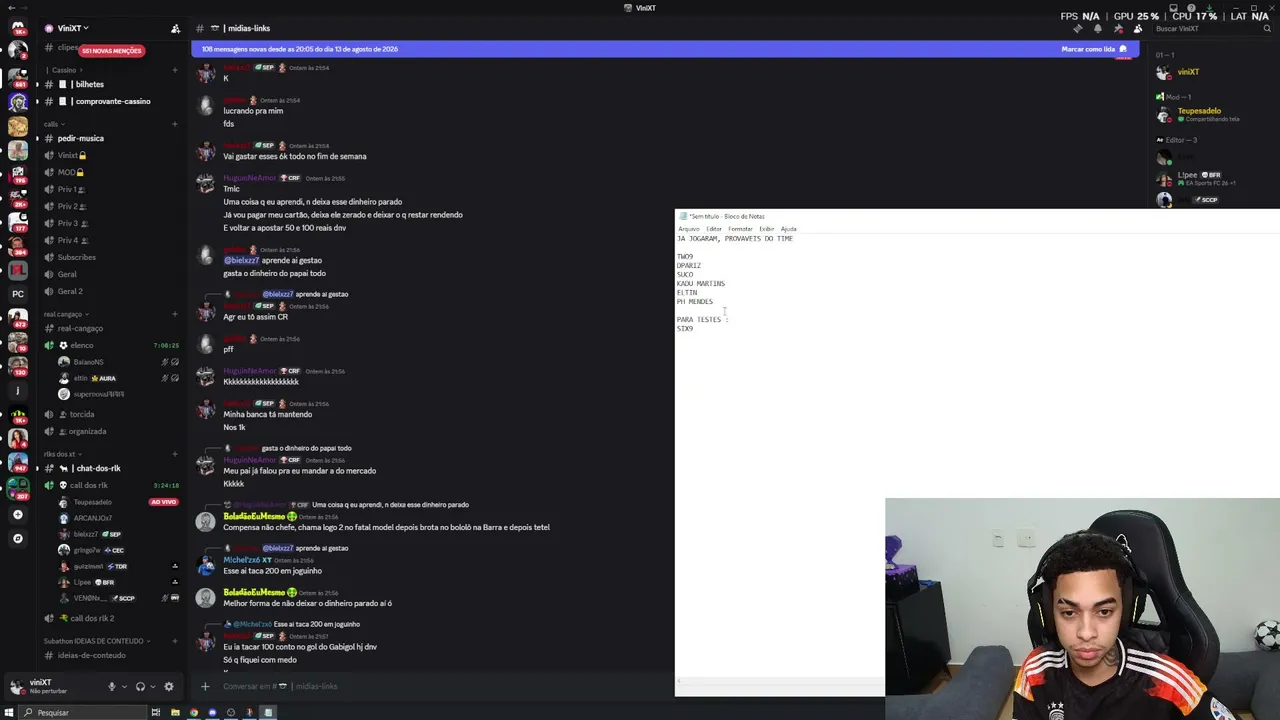Invite people to the ViniXT server
The image size is (1280, 720).
coord(175,28)
